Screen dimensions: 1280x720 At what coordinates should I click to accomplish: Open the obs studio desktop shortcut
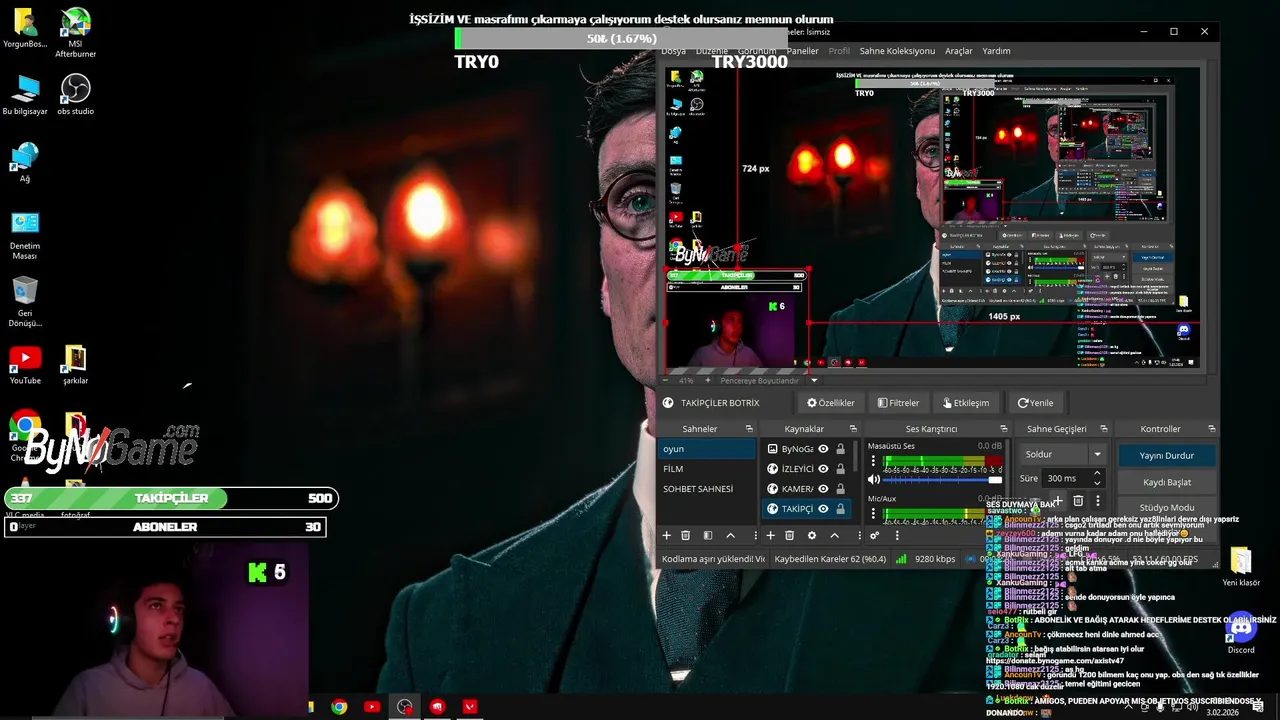click(75, 95)
